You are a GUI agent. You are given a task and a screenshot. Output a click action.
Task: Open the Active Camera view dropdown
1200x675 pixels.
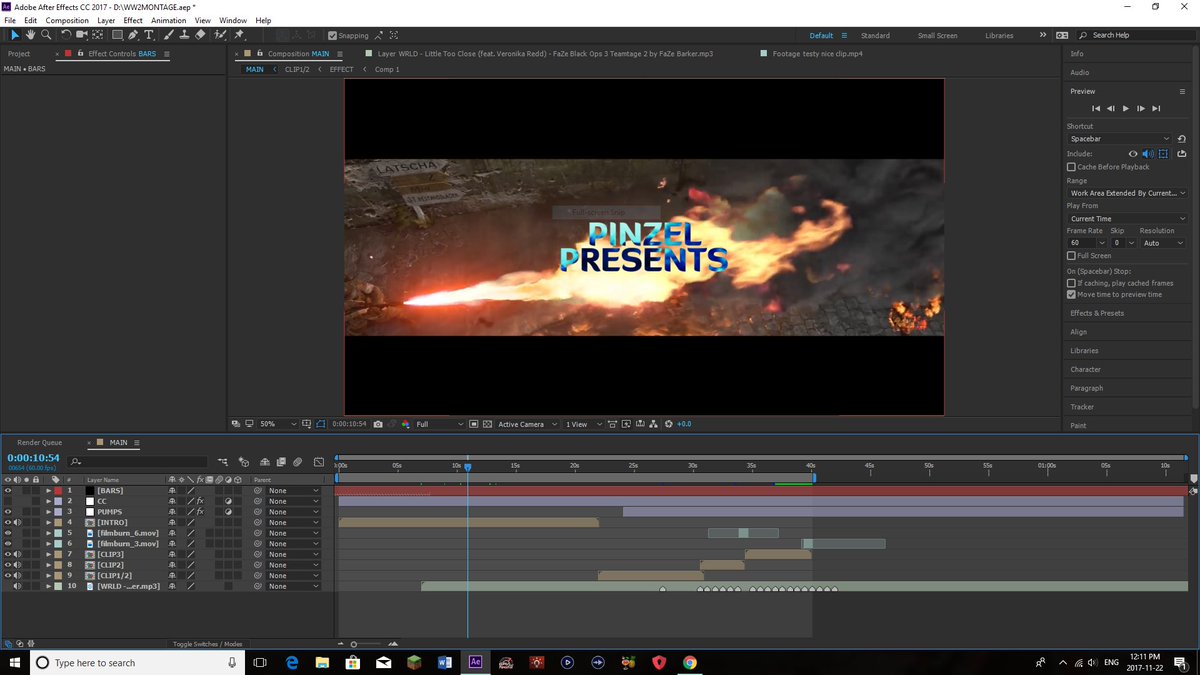(522, 424)
